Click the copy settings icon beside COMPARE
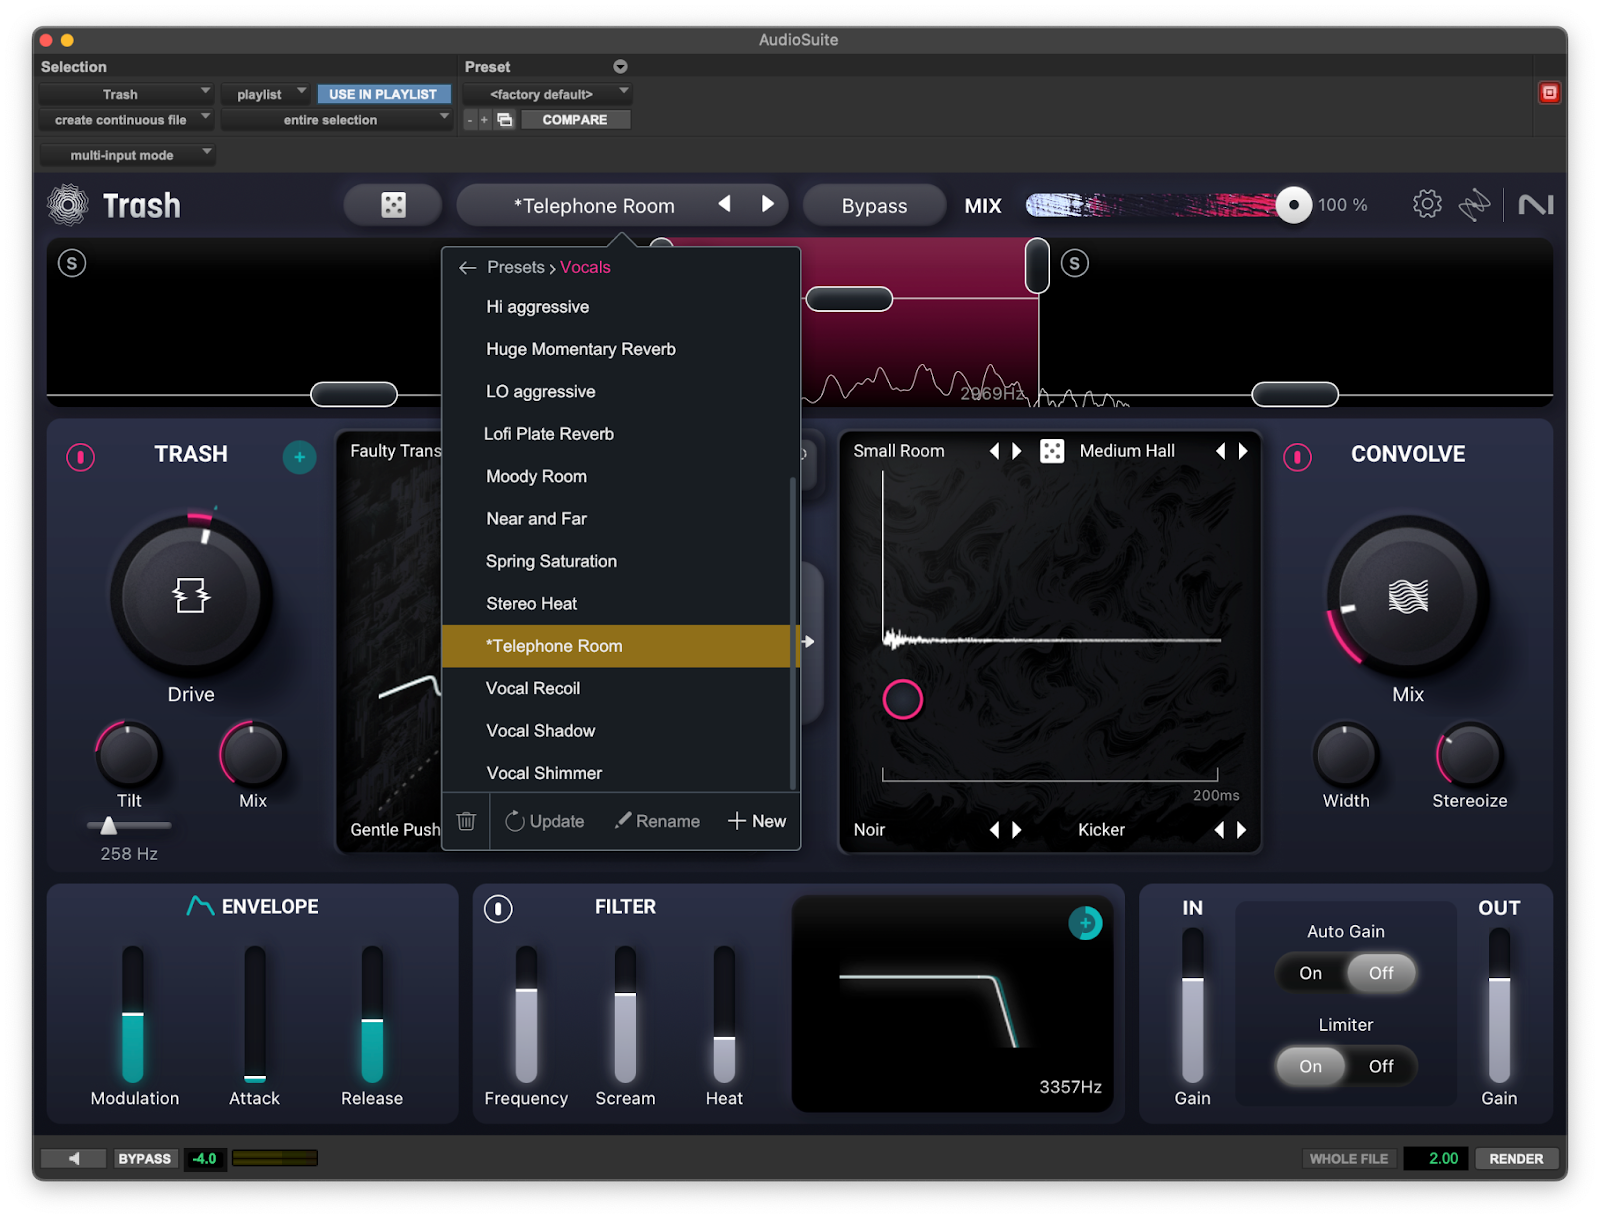This screenshot has width=1600, height=1219. (505, 120)
